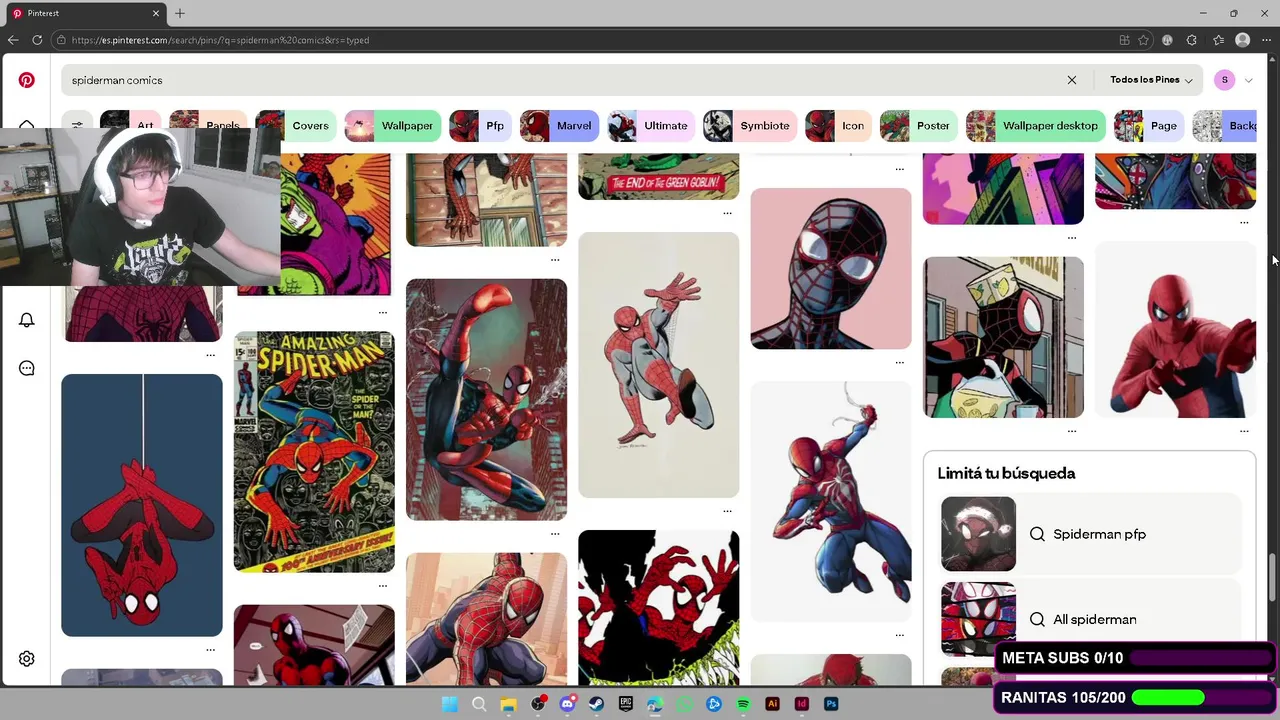Screen dimensions: 1280x720
Task: Add page to favorites star icon
Action: [1143, 40]
